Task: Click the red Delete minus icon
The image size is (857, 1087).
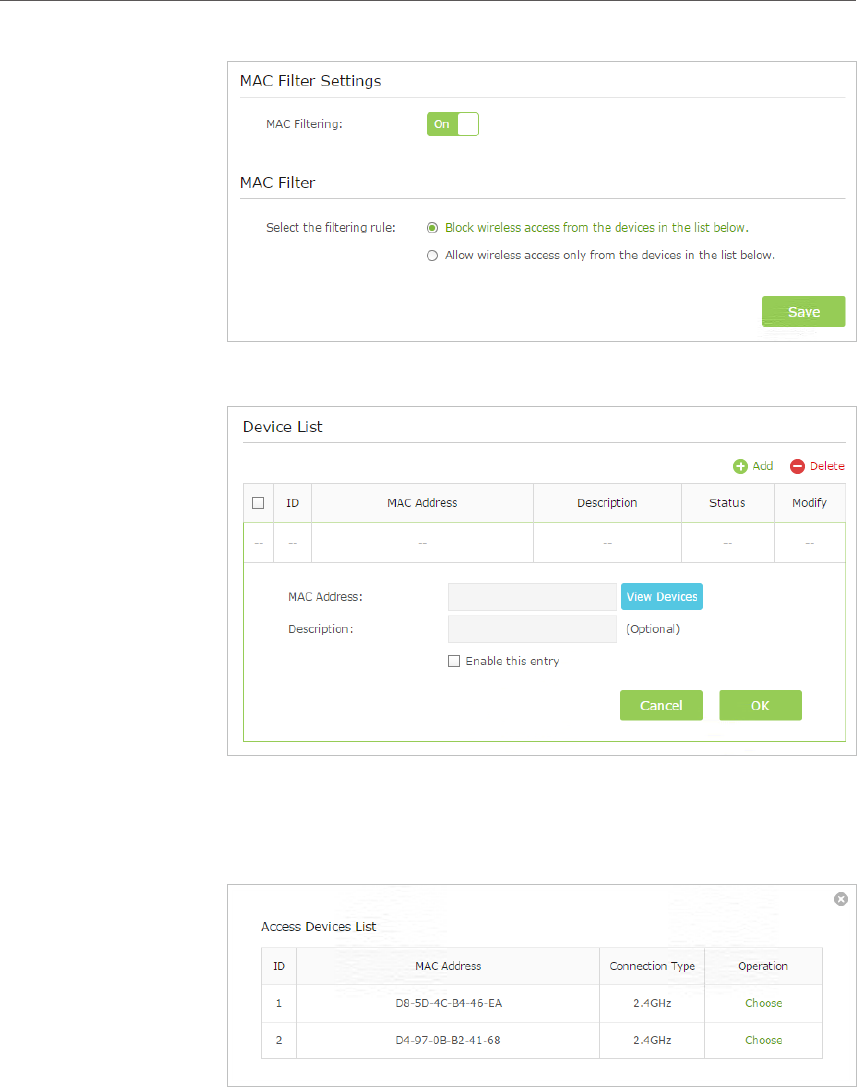Action: [797, 467]
